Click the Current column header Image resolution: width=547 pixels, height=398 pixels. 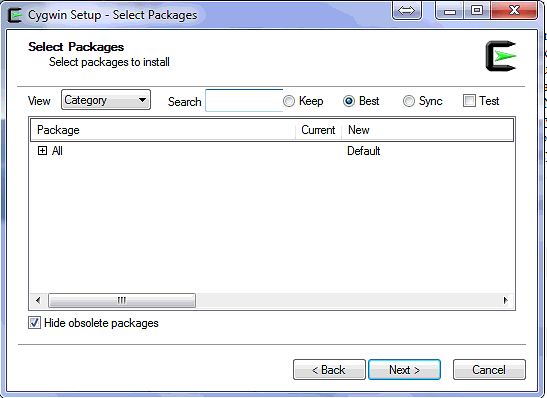coord(319,130)
